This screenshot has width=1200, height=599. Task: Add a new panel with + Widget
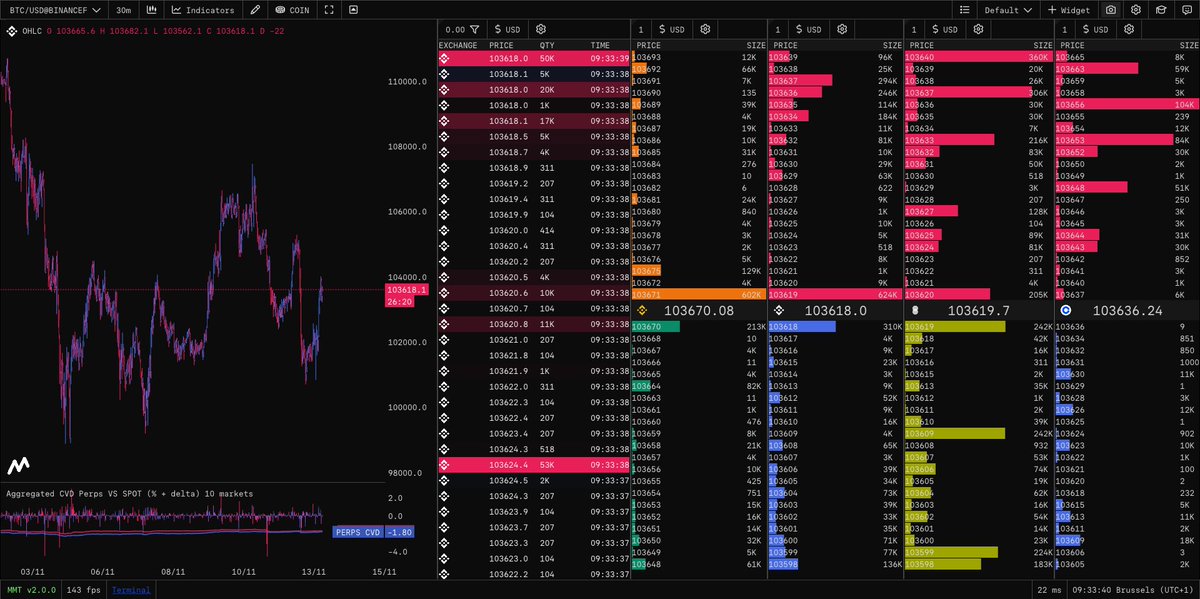click(1070, 10)
